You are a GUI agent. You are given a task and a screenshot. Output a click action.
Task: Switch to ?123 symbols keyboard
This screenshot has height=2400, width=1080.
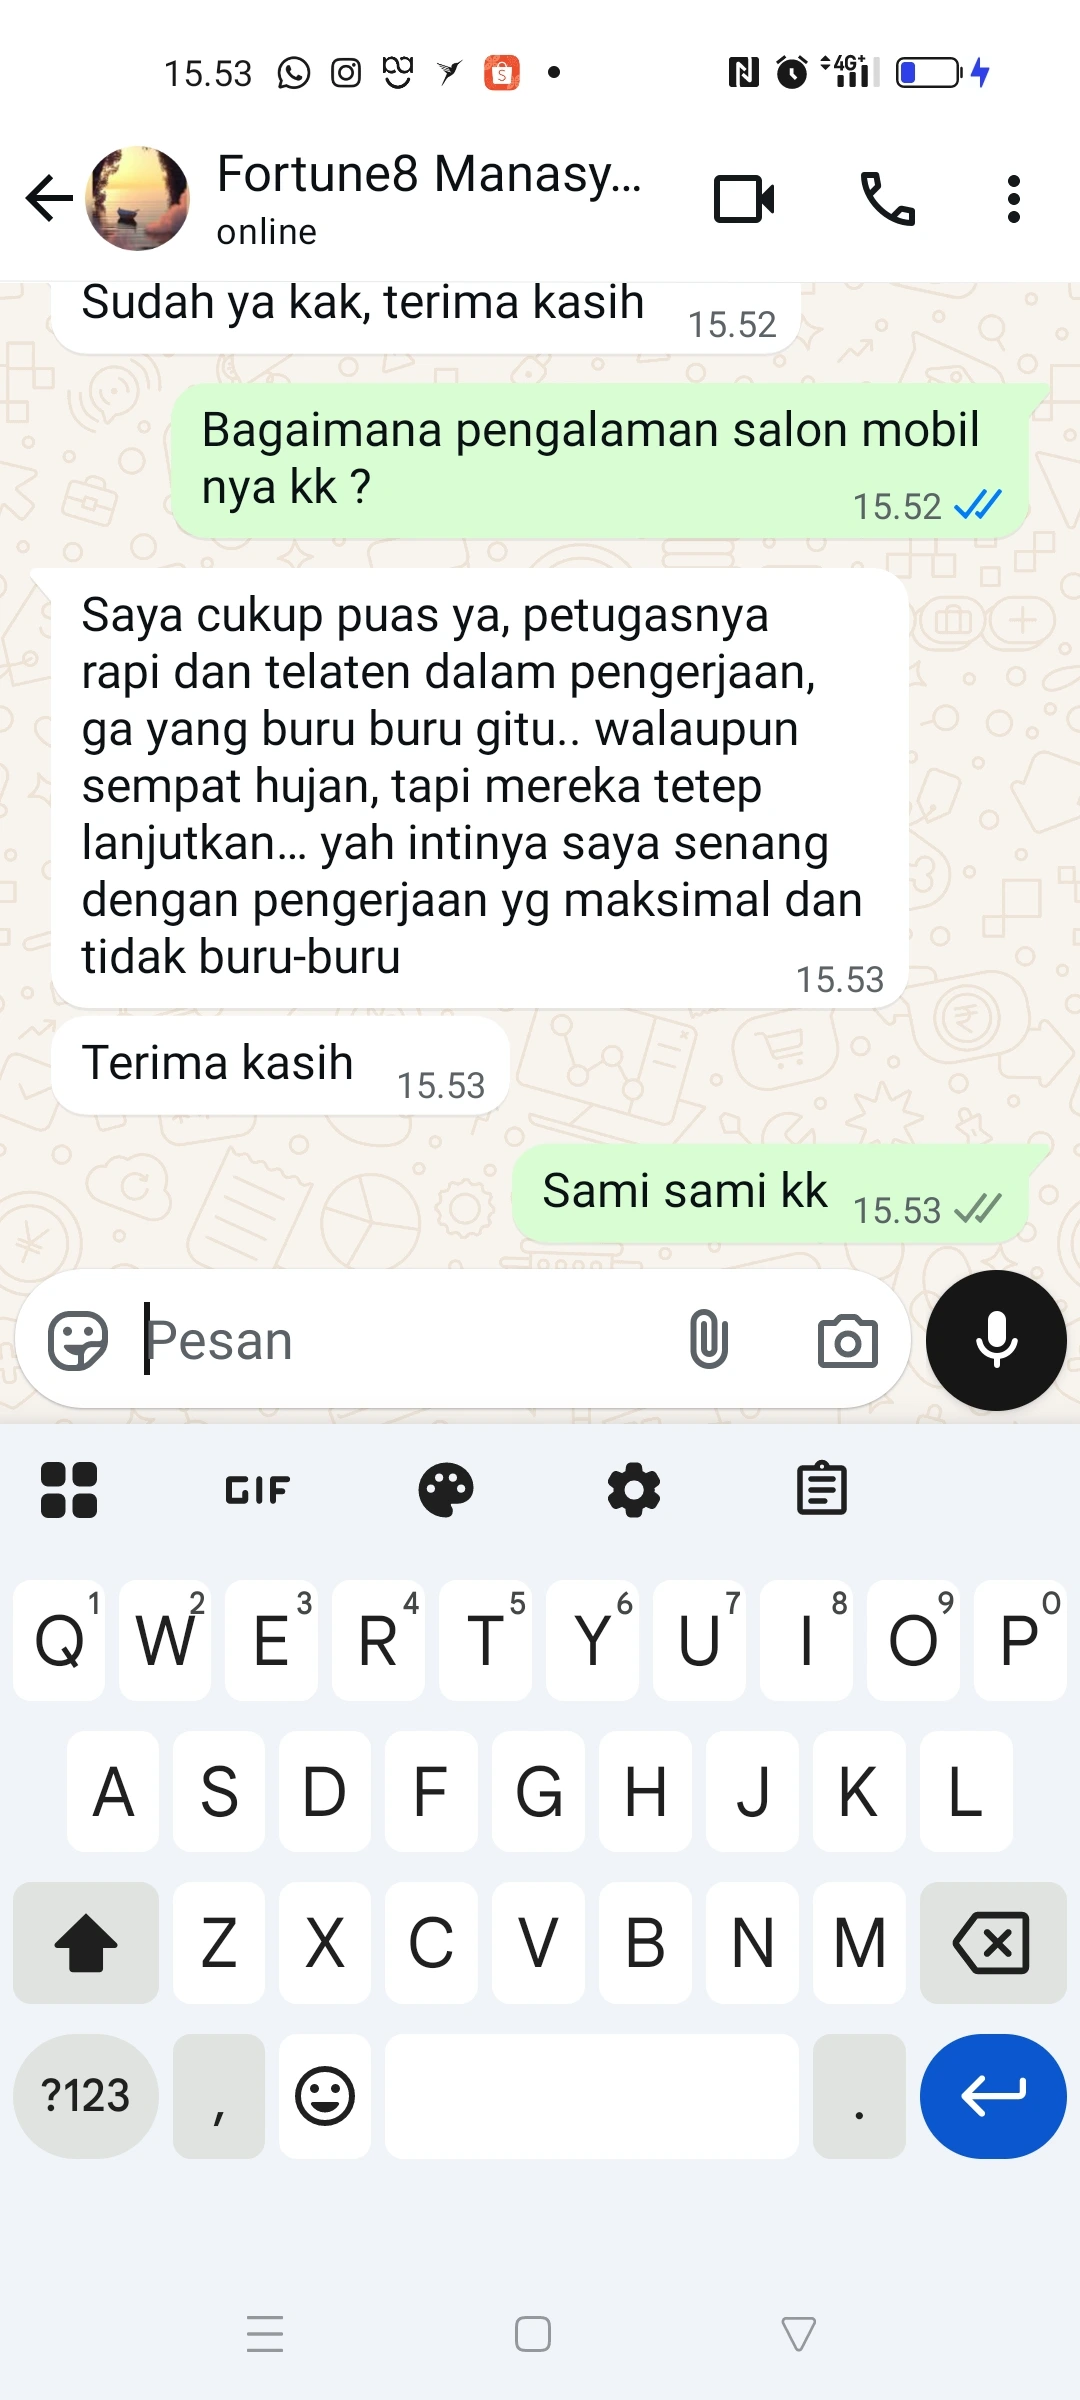[86, 2095]
